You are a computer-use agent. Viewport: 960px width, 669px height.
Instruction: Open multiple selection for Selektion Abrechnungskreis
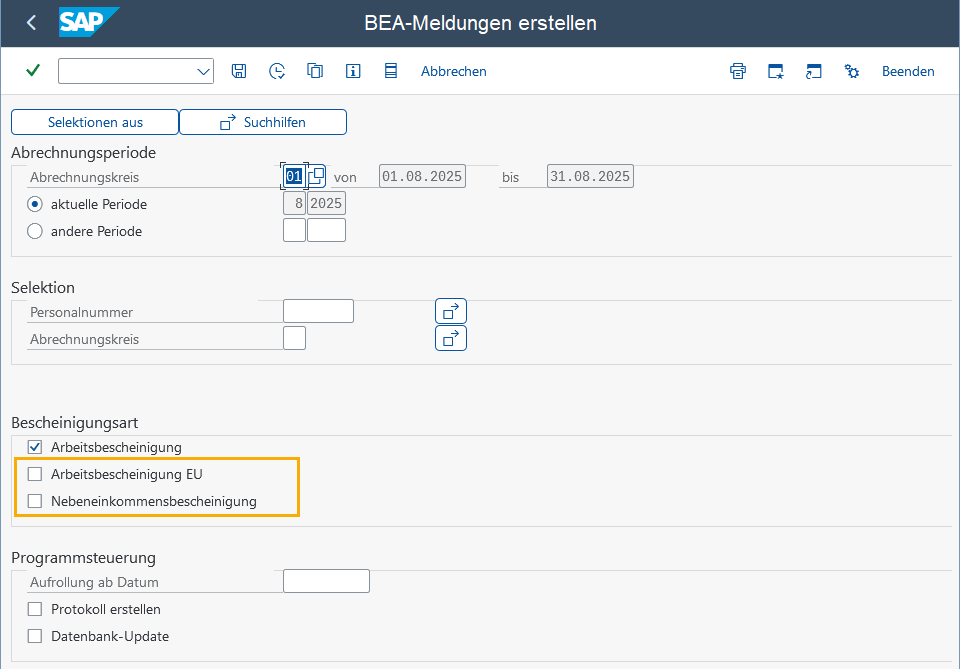(451, 338)
